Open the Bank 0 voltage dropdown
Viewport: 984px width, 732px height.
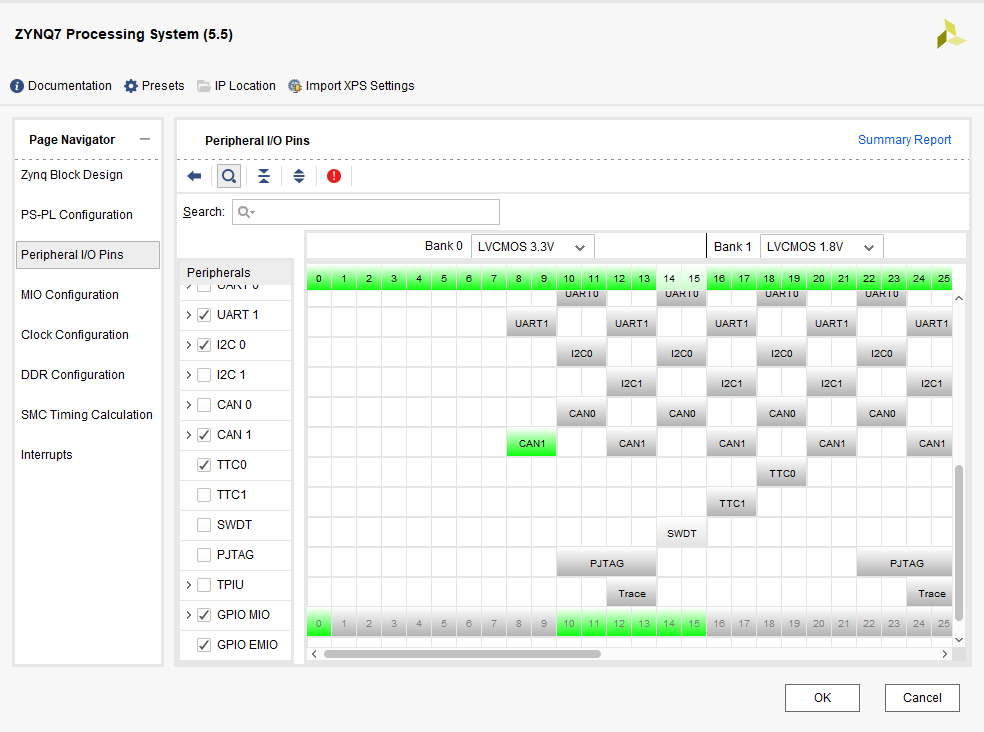click(532, 247)
